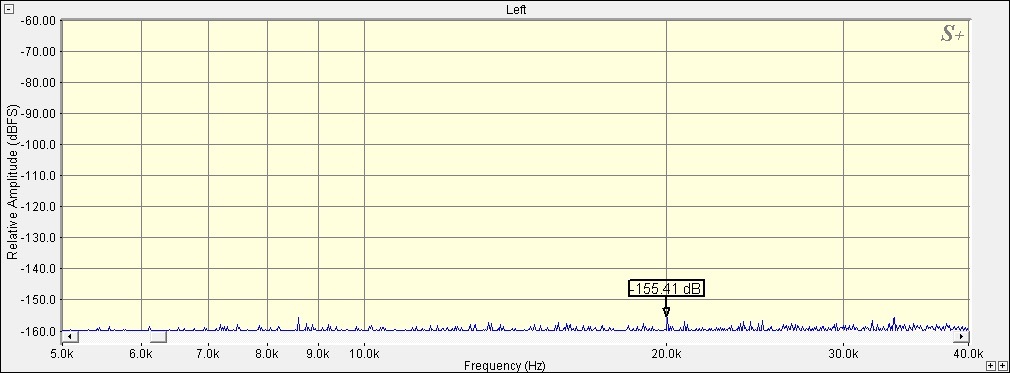The image size is (1010, 373).
Task: Click the horizontal scrollbar thumb
Action: [x=158, y=336]
